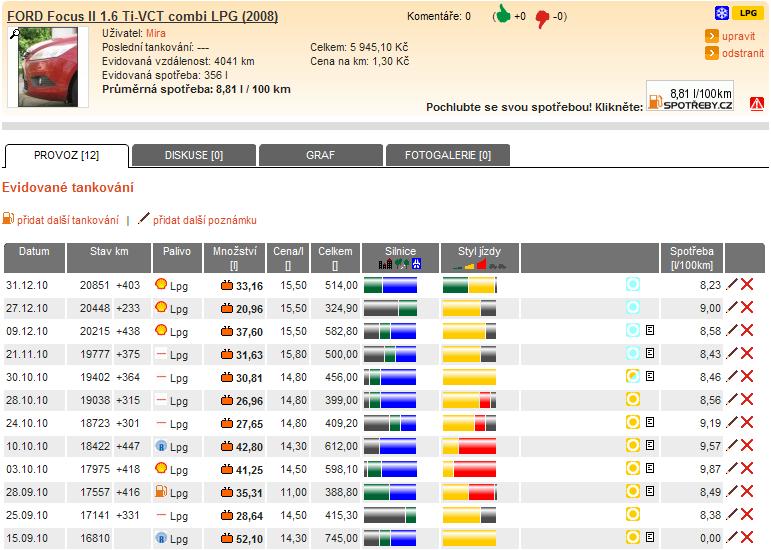Edit the 31.12.10 refueling entry with pencil
The width and height of the screenshot is (771, 550).
732,285
